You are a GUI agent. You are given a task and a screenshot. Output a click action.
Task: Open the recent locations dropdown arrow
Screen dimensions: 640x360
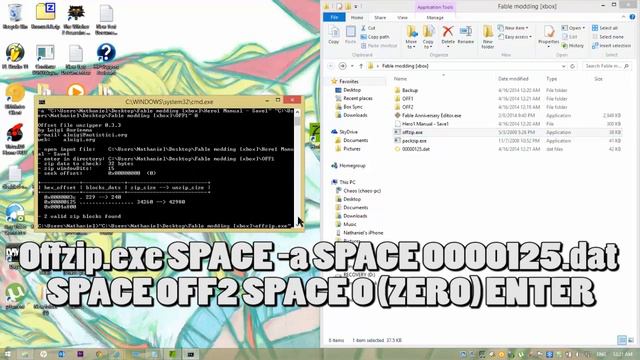click(352, 66)
